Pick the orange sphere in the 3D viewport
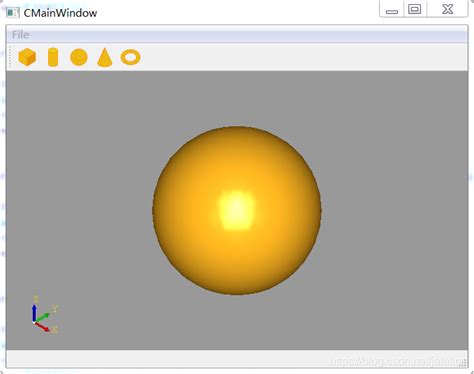The image size is (474, 374). (237, 210)
